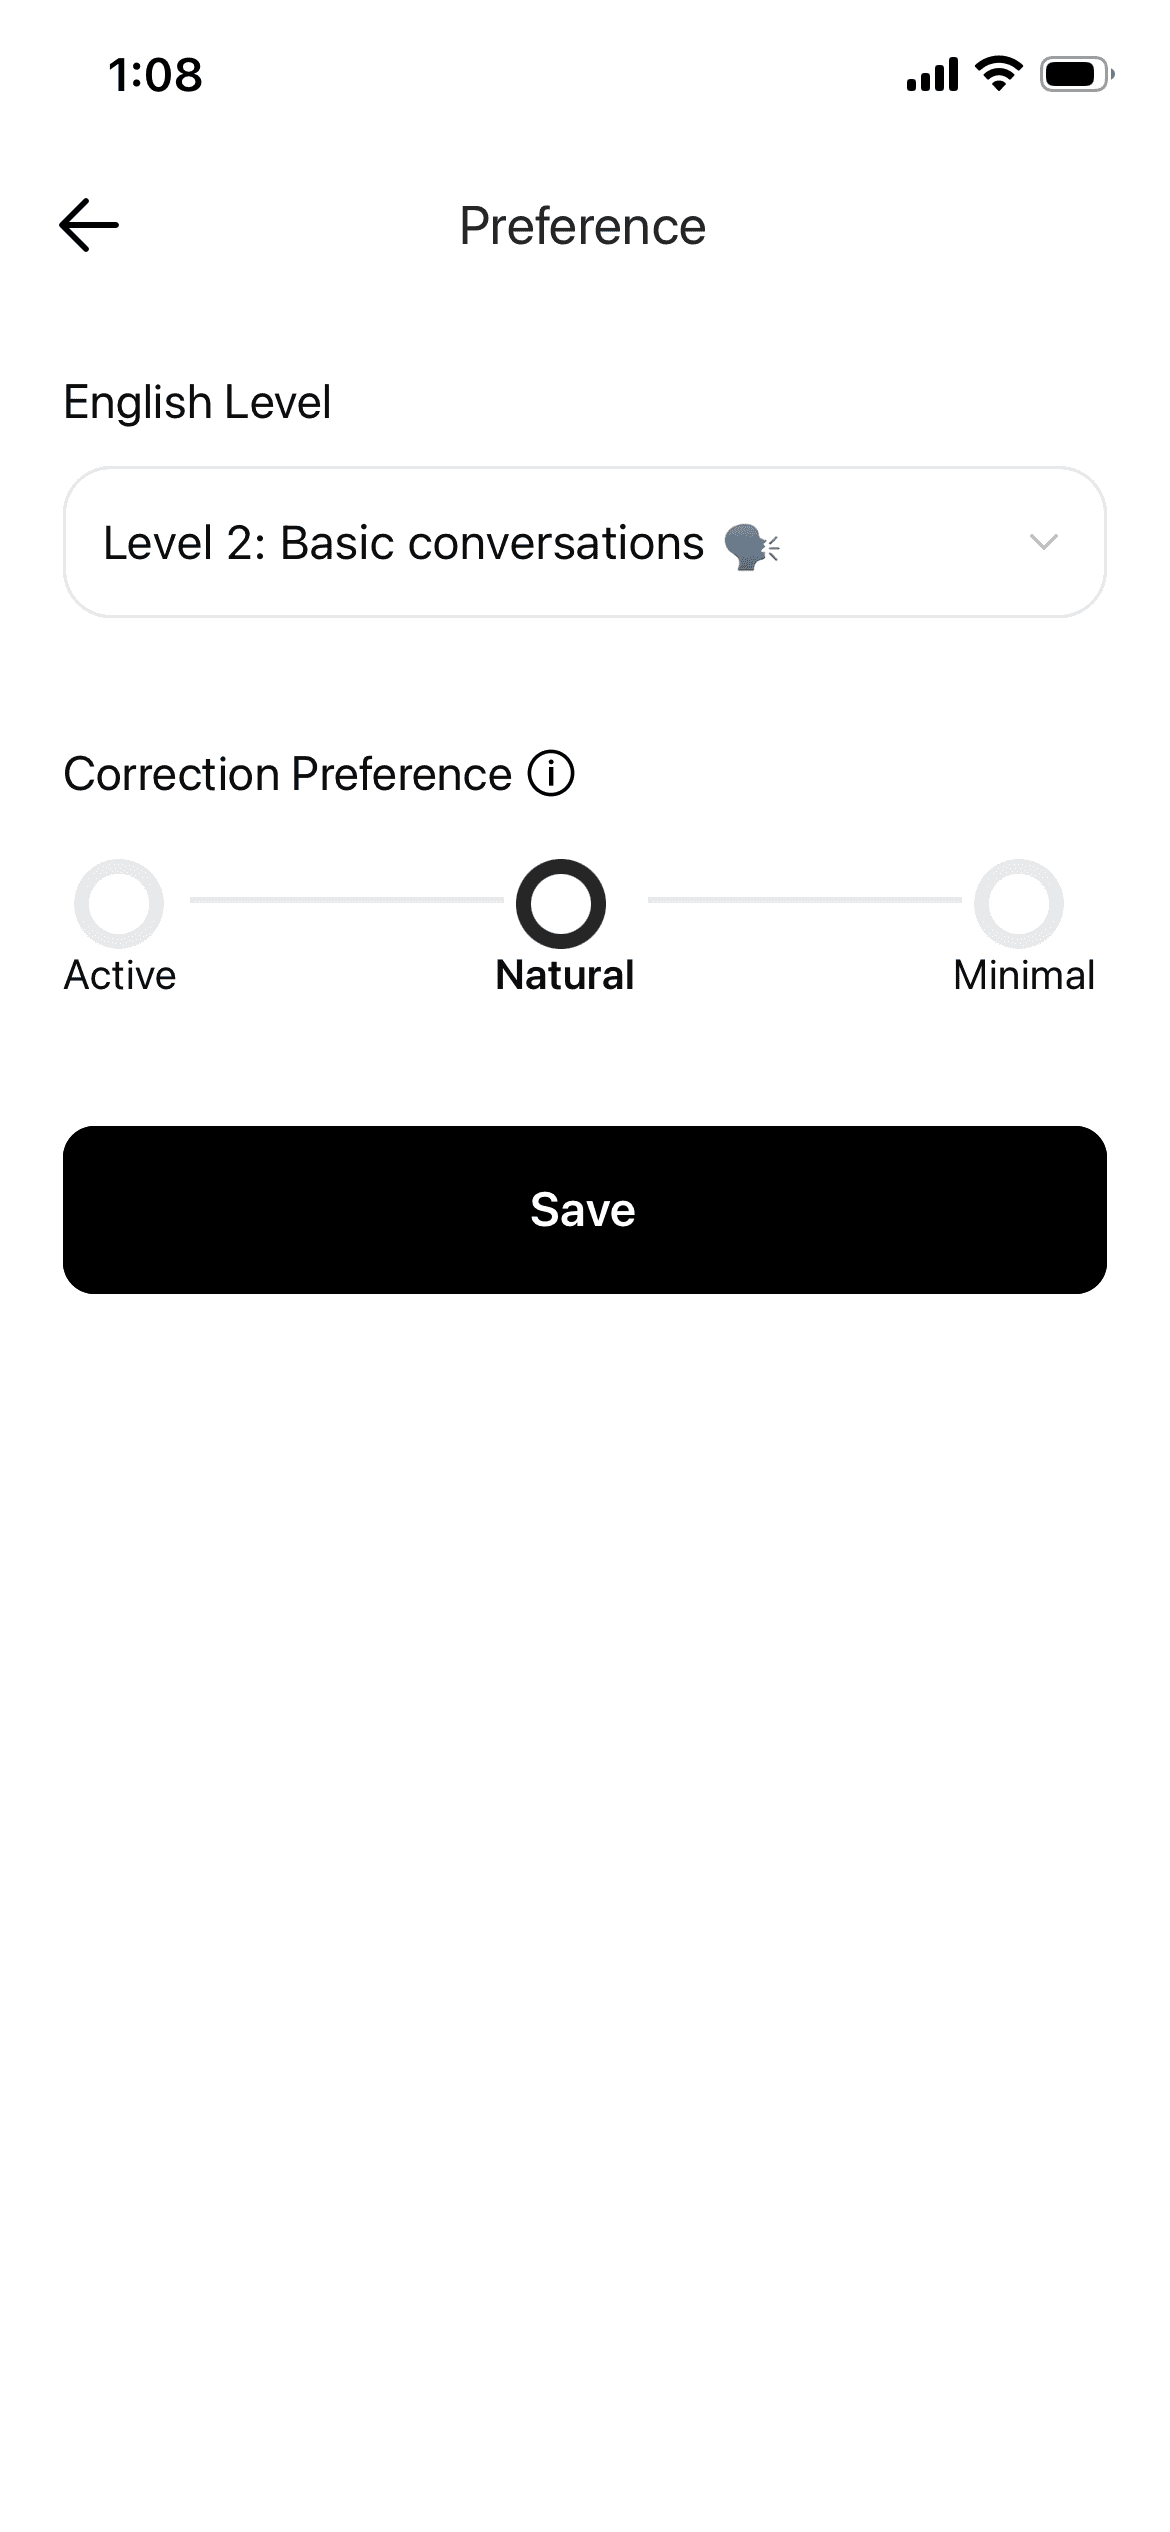The height and width of the screenshot is (2532, 1170).
Task: Open the Level 2: Basic conversations dropdown
Action: pyautogui.click(x=500, y=542)
